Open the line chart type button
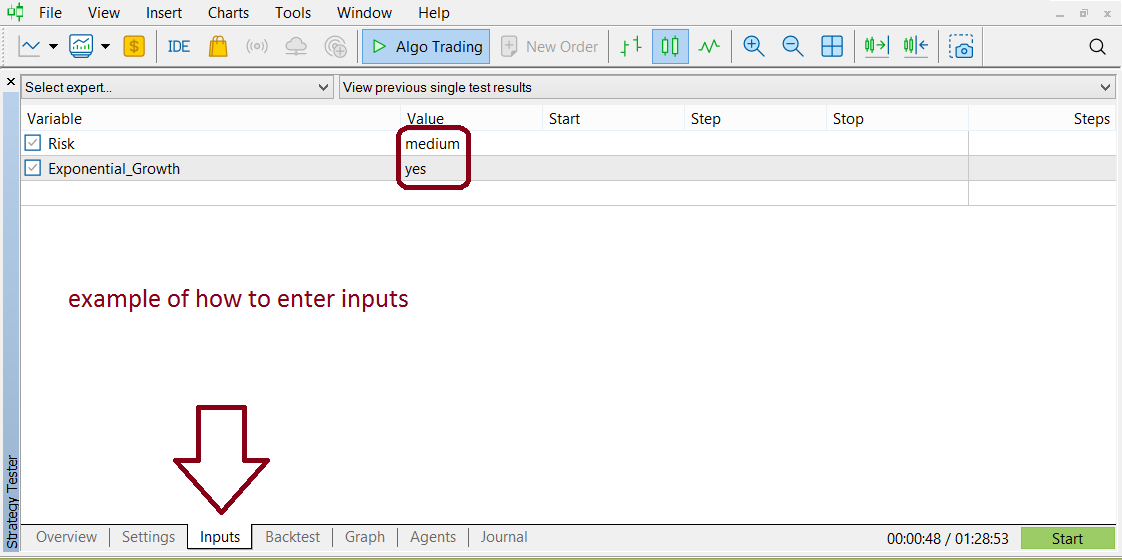This screenshot has width=1122, height=560. [29, 46]
